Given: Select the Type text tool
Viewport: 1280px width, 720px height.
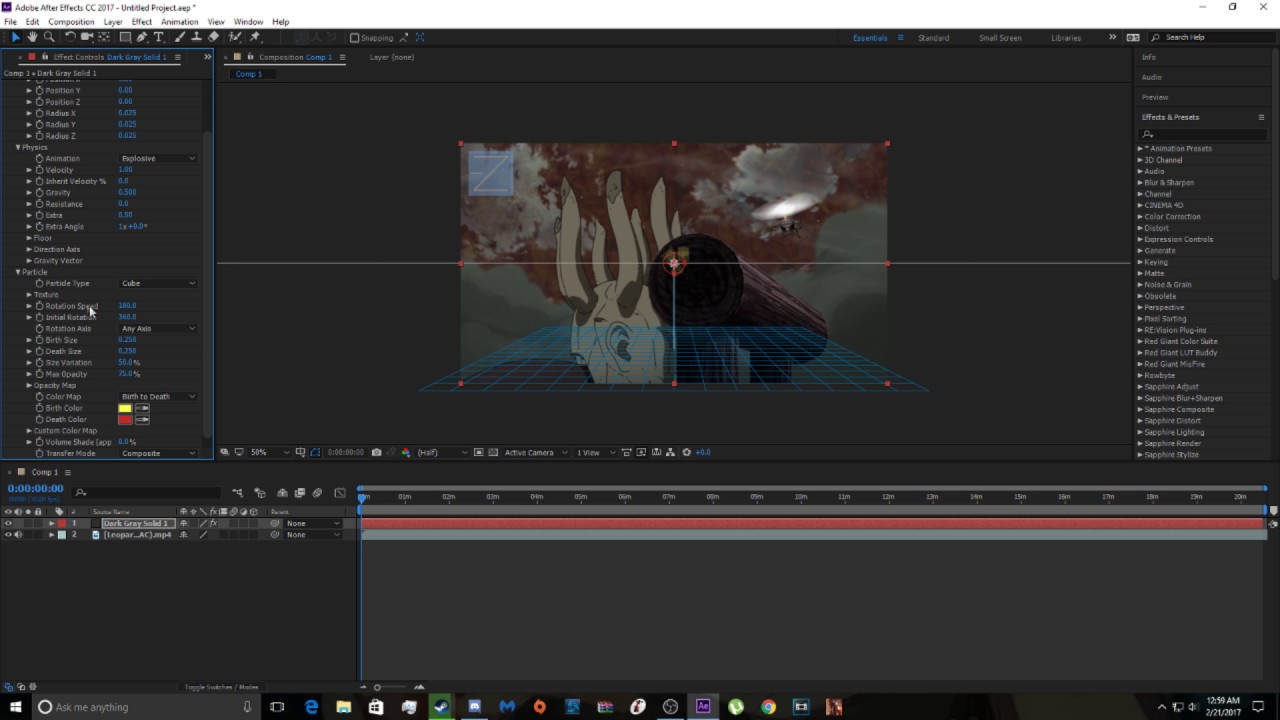Looking at the screenshot, I should coord(158,37).
